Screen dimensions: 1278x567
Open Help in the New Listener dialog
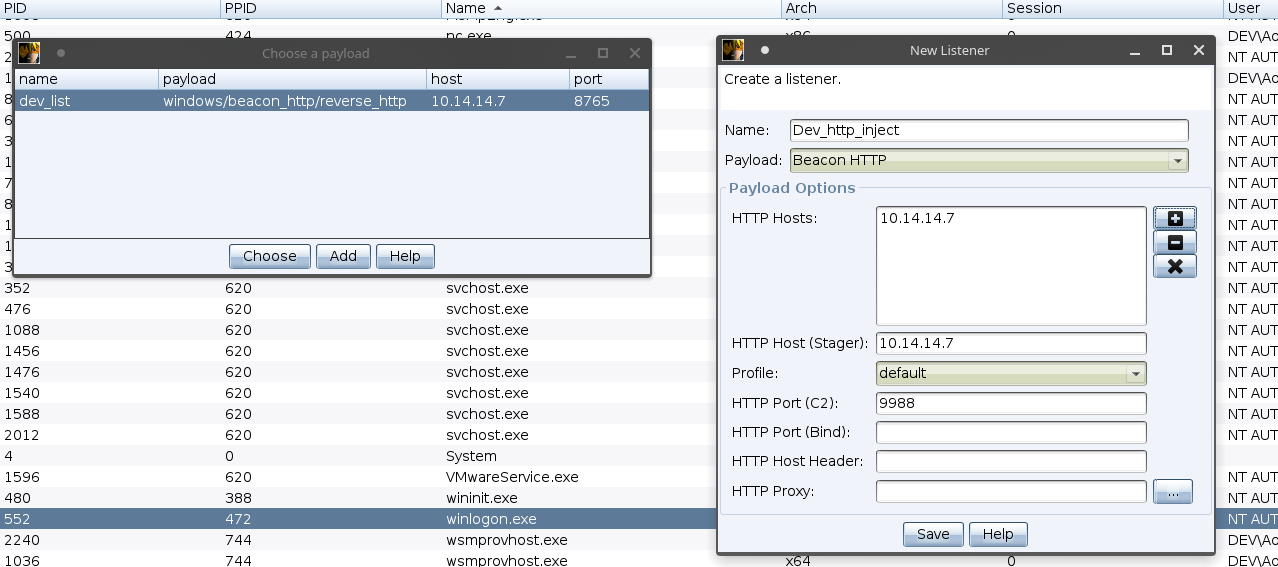(997, 534)
